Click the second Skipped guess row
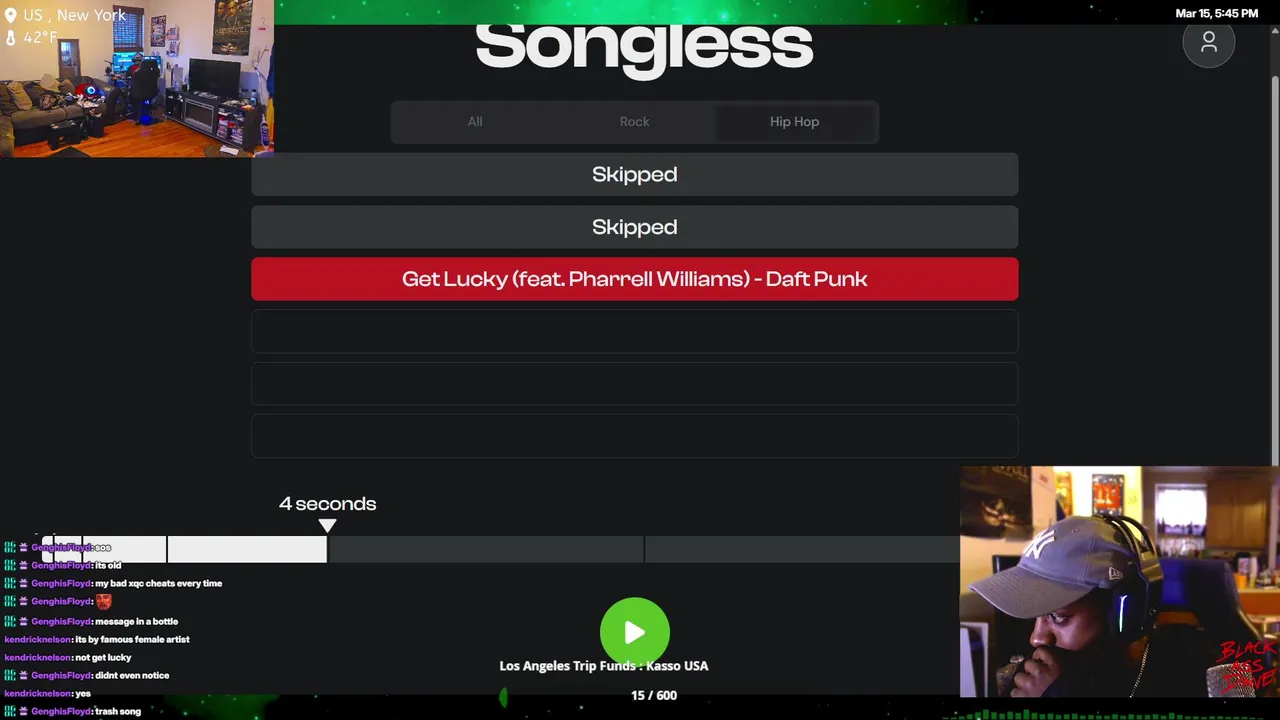1280x720 pixels. [635, 227]
